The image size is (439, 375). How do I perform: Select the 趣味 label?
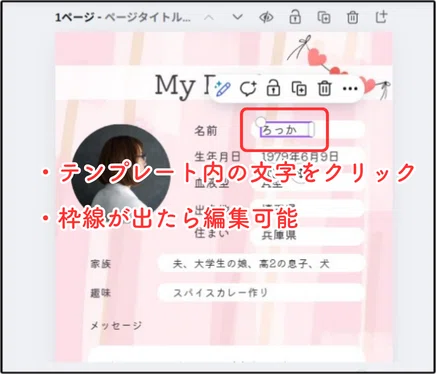click(101, 293)
